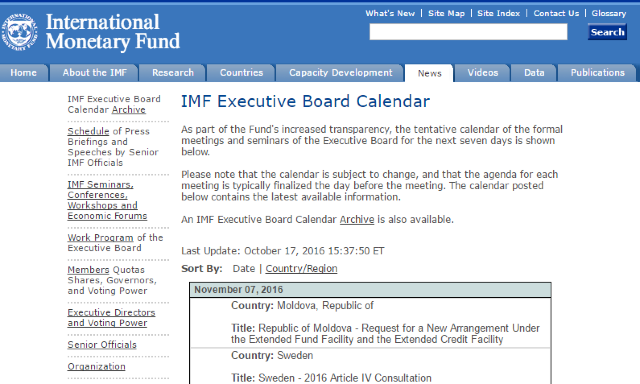
Task: Switch to the Countries tab
Action: (x=241, y=73)
